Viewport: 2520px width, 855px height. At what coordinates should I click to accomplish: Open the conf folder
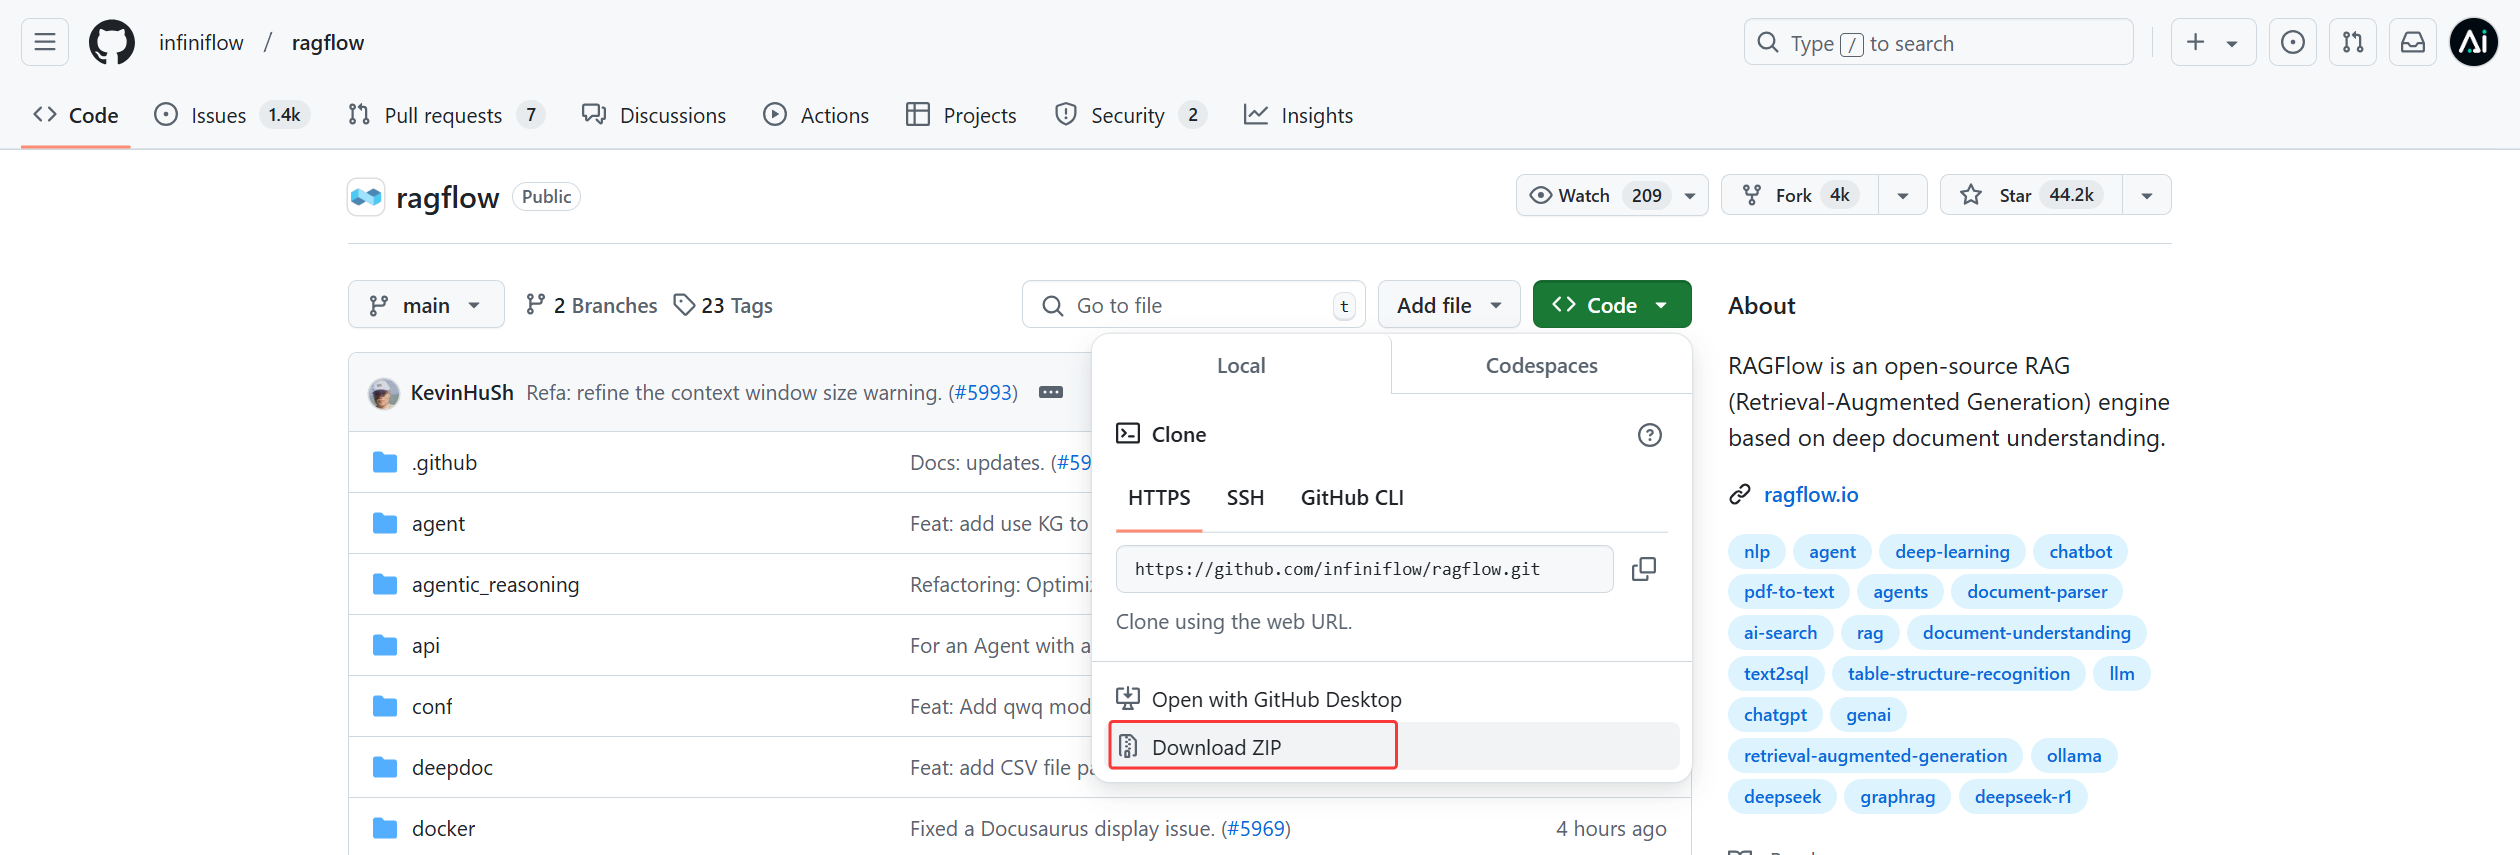(432, 707)
